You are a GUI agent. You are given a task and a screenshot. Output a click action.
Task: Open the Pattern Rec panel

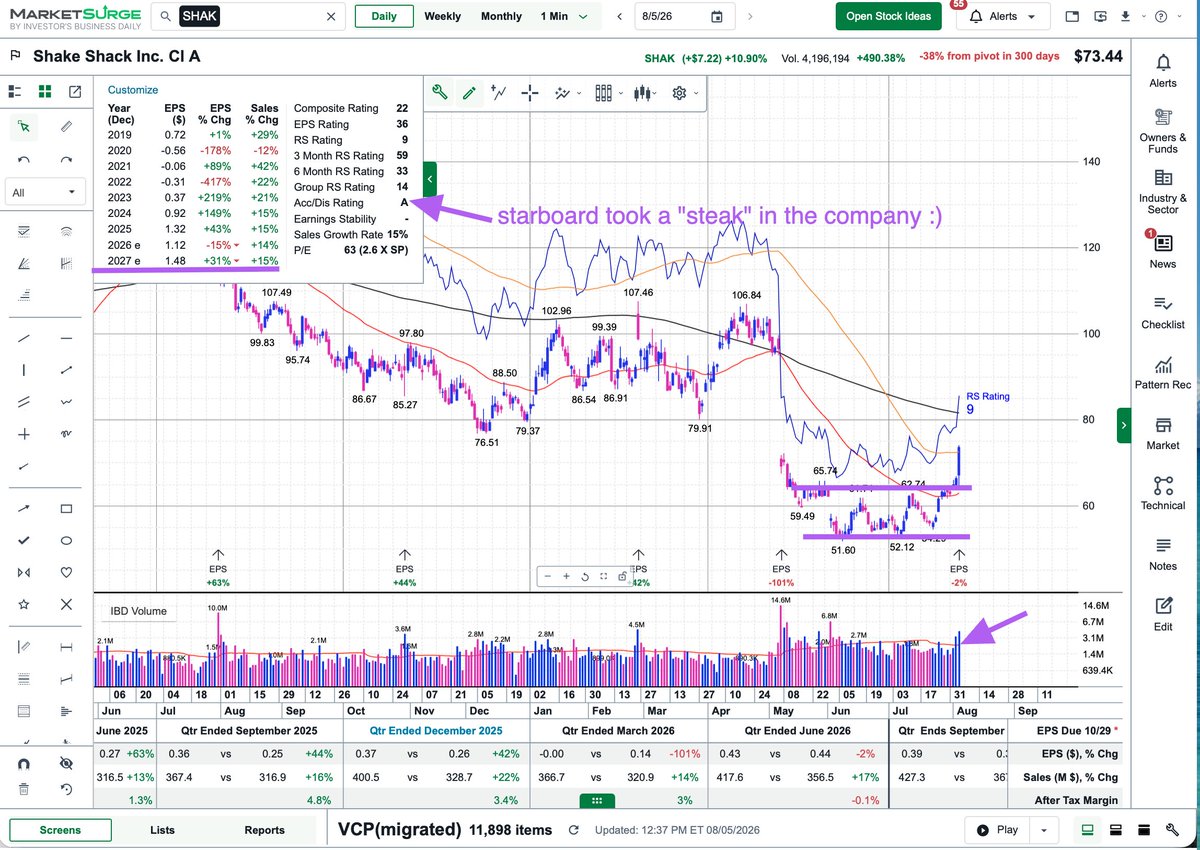(x=1163, y=371)
